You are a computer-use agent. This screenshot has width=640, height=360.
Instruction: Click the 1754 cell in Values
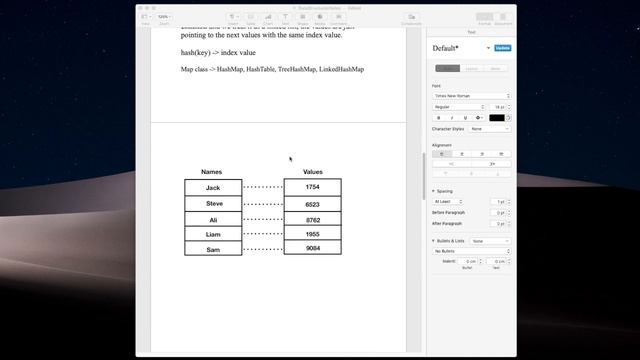coord(313,187)
